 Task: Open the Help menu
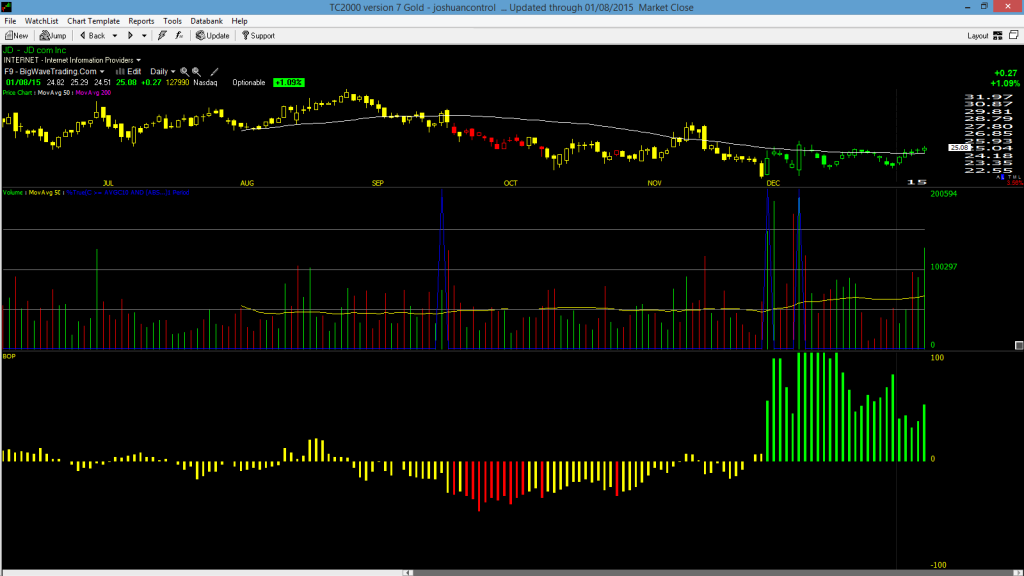(240, 21)
